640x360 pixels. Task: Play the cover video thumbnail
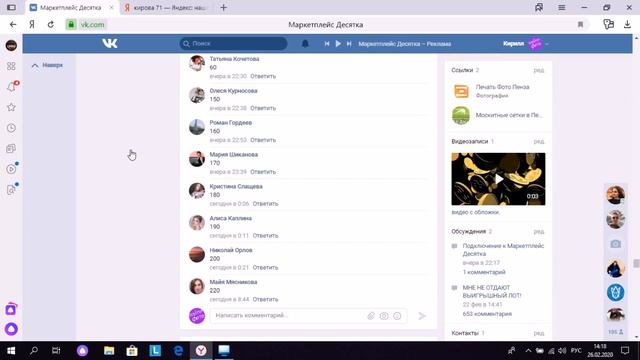(x=498, y=179)
